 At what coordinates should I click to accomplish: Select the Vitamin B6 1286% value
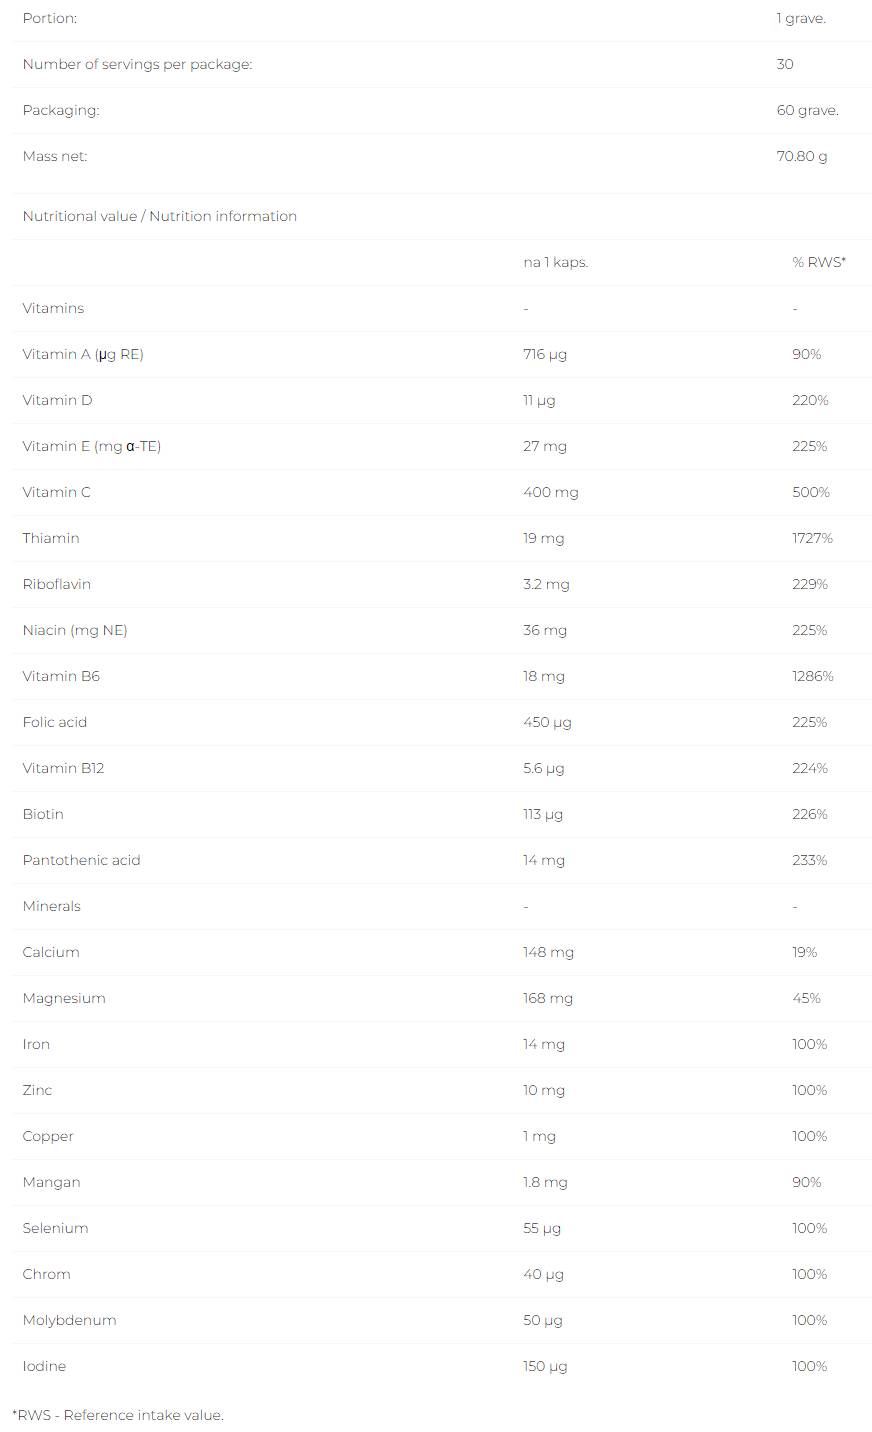click(812, 676)
